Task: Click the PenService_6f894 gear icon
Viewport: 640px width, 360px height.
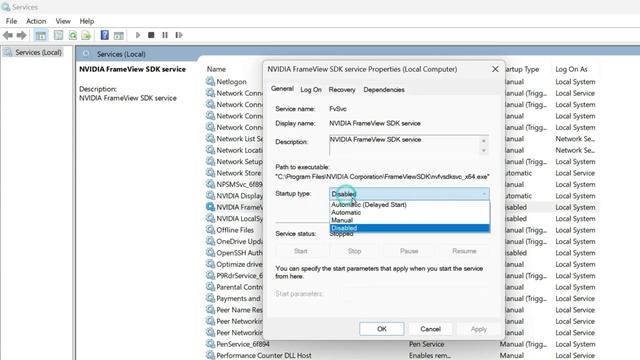Action: pyautogui.click(x=211, y=344)
